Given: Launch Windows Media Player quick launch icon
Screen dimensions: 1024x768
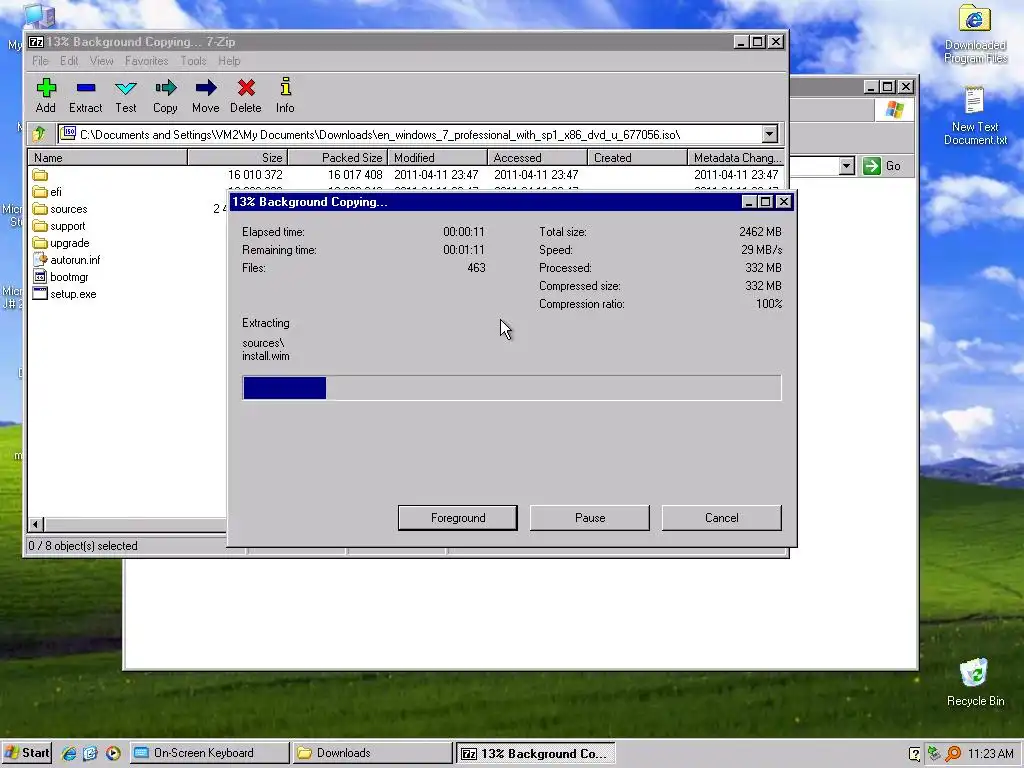Looking at the screenshot, I should (113, 753).
